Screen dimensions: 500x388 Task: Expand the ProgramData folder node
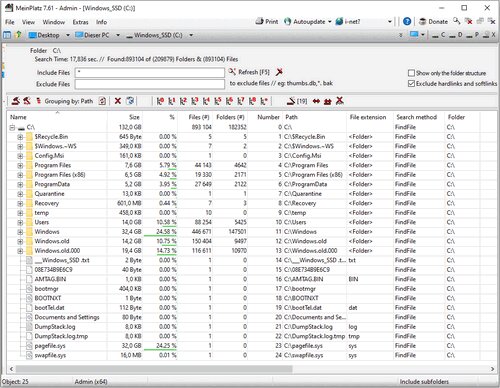(20, 184)
